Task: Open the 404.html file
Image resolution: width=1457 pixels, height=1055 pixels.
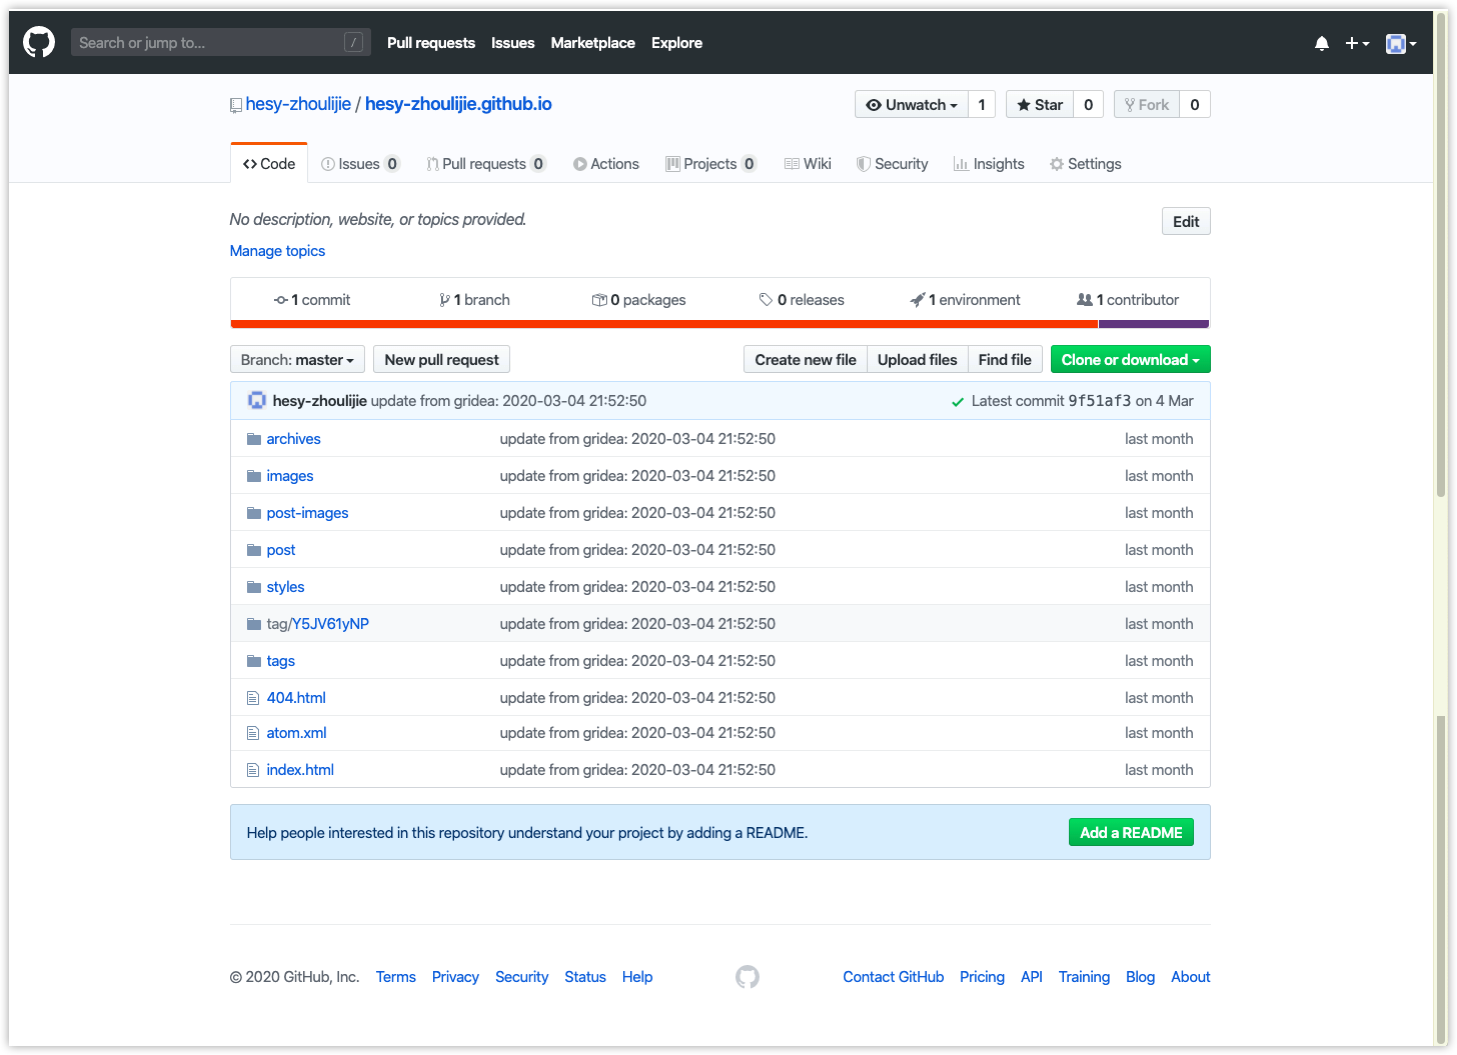Action: tap(296, 698)
